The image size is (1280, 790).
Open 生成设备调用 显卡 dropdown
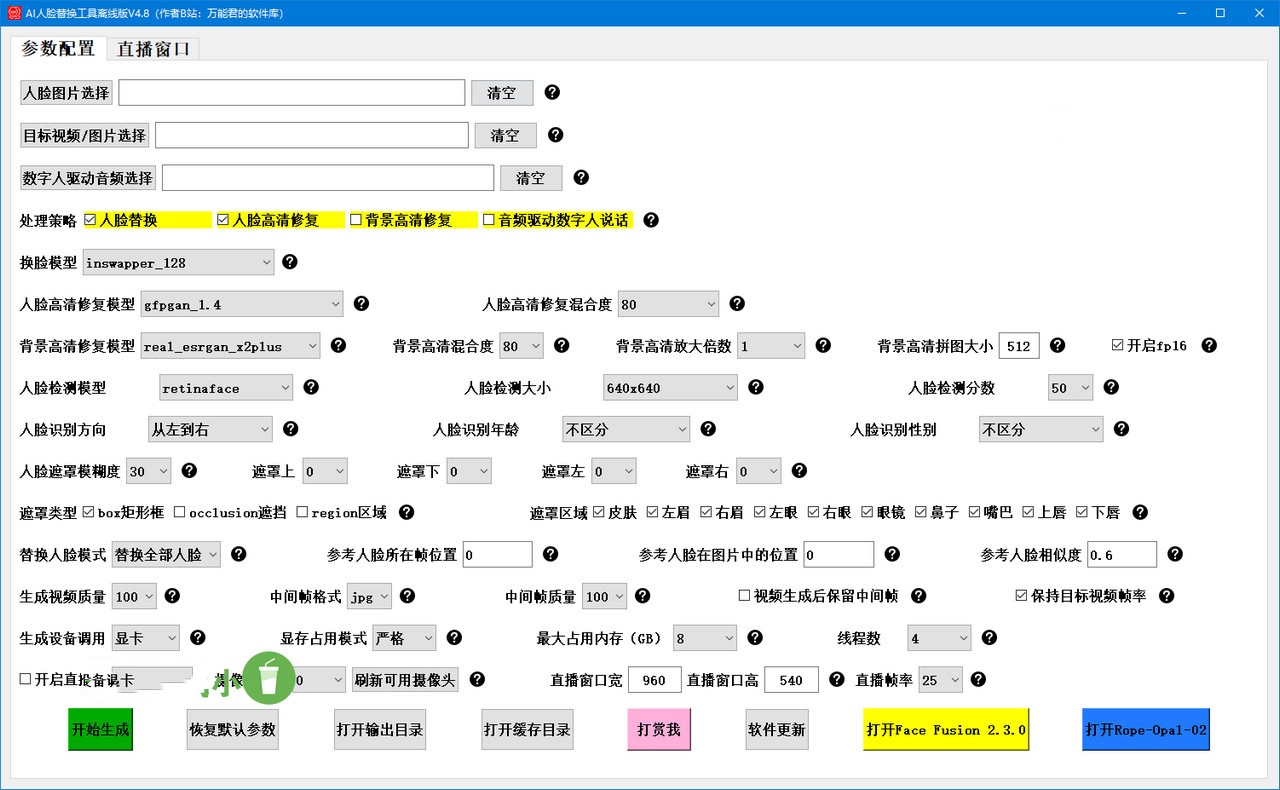[x=146, y=638]
